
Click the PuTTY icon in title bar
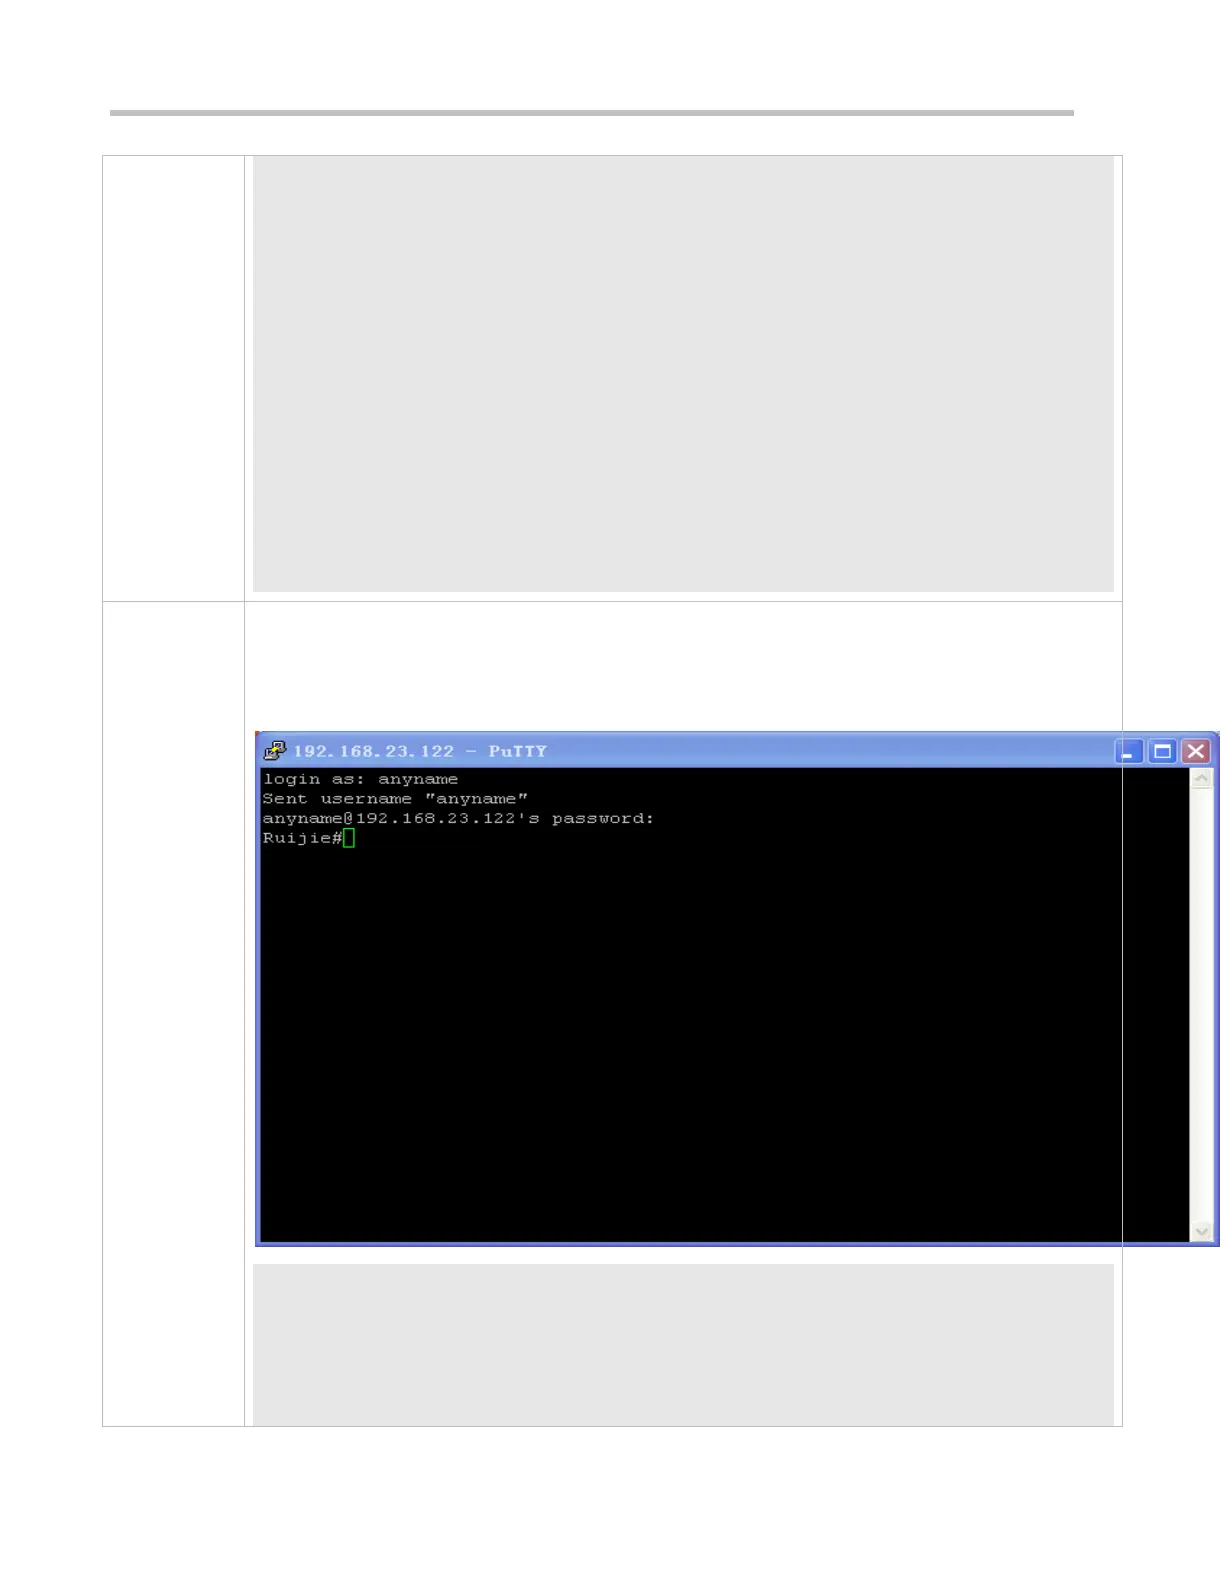point(275,750)
